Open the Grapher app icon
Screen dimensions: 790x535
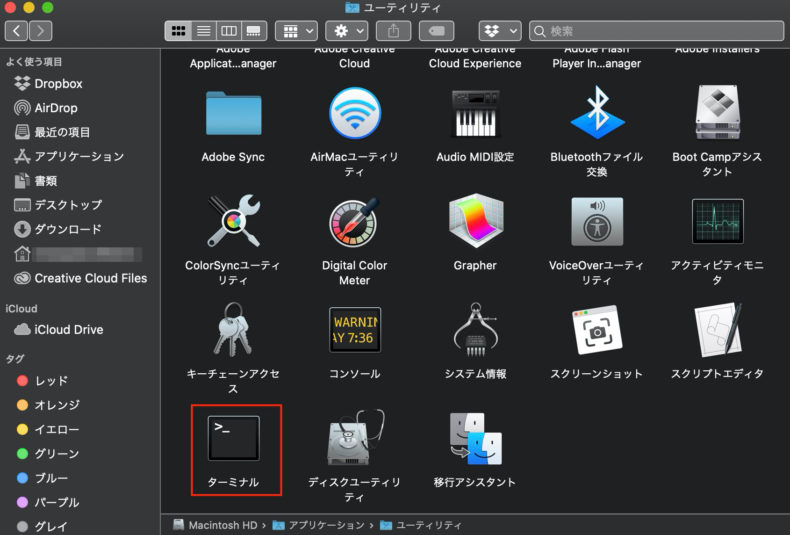(x=476, y=221)
